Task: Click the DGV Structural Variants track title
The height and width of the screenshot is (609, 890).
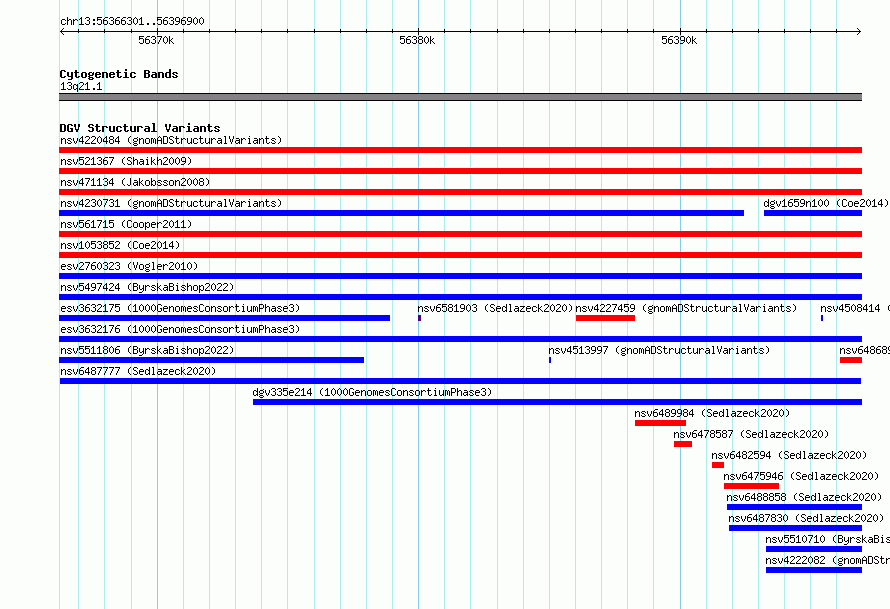Action: pyautogui.click(x=140, y=128)
